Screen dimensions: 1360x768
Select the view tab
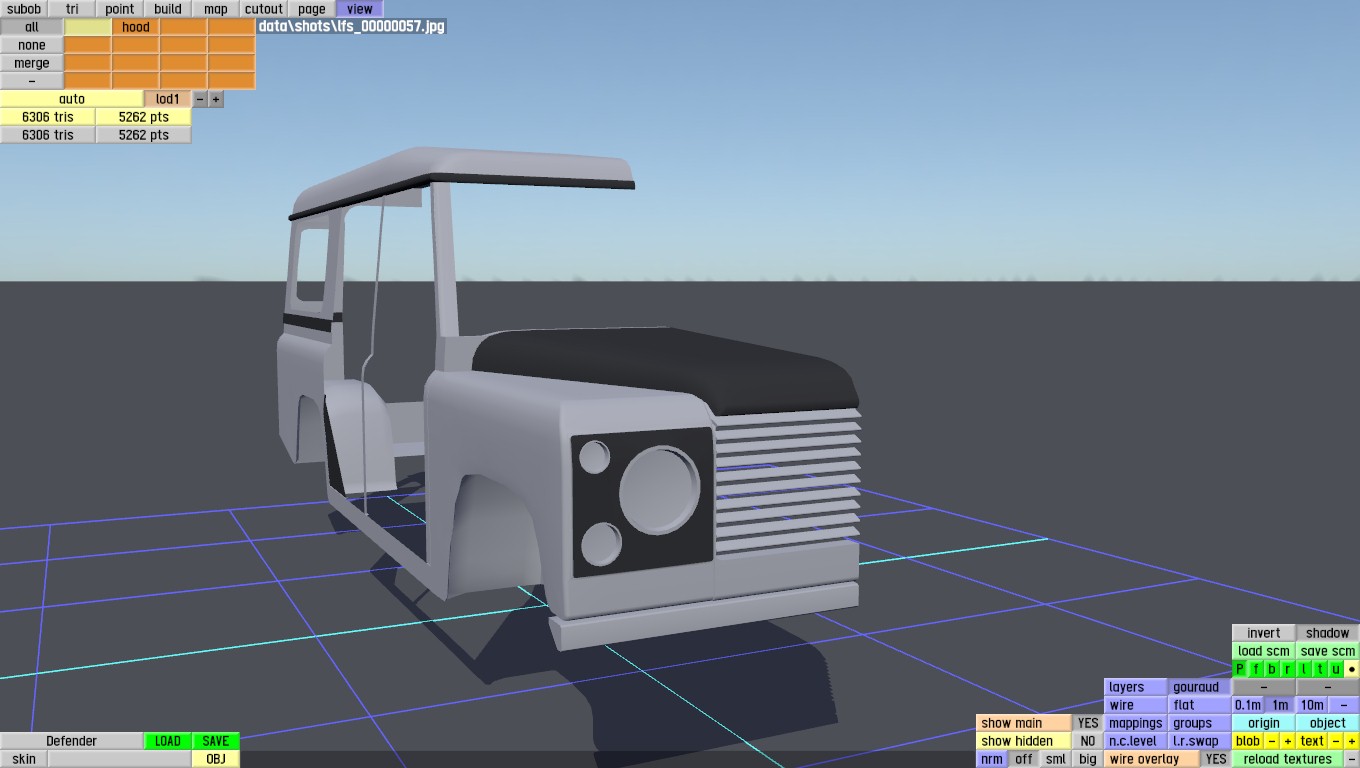pyautogui.click(x=360, y=9)
